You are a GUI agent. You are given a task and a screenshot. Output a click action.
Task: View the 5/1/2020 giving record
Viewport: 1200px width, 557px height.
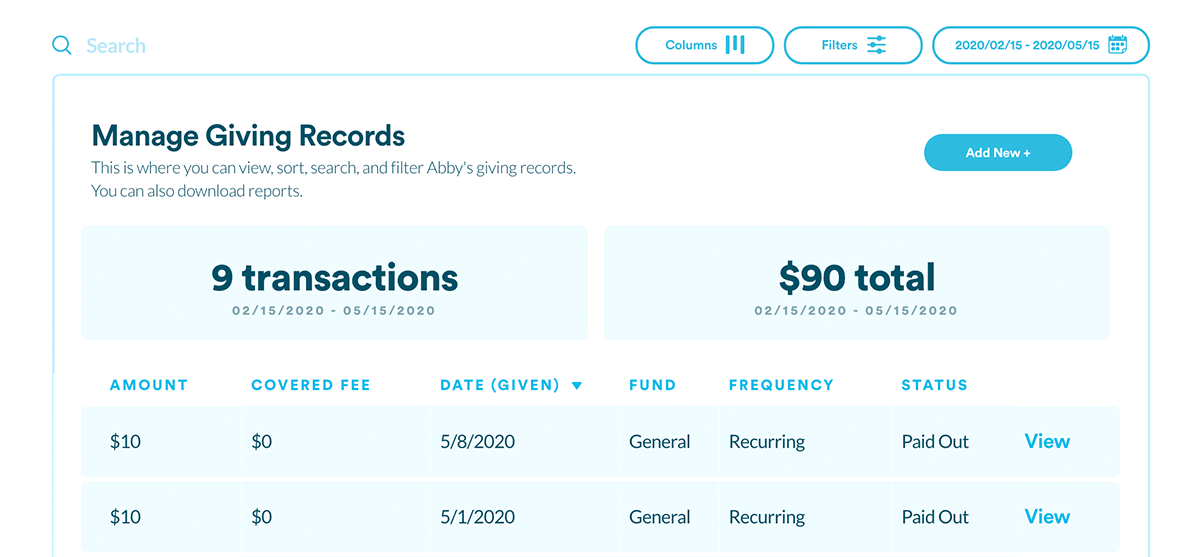(1047, 517)
